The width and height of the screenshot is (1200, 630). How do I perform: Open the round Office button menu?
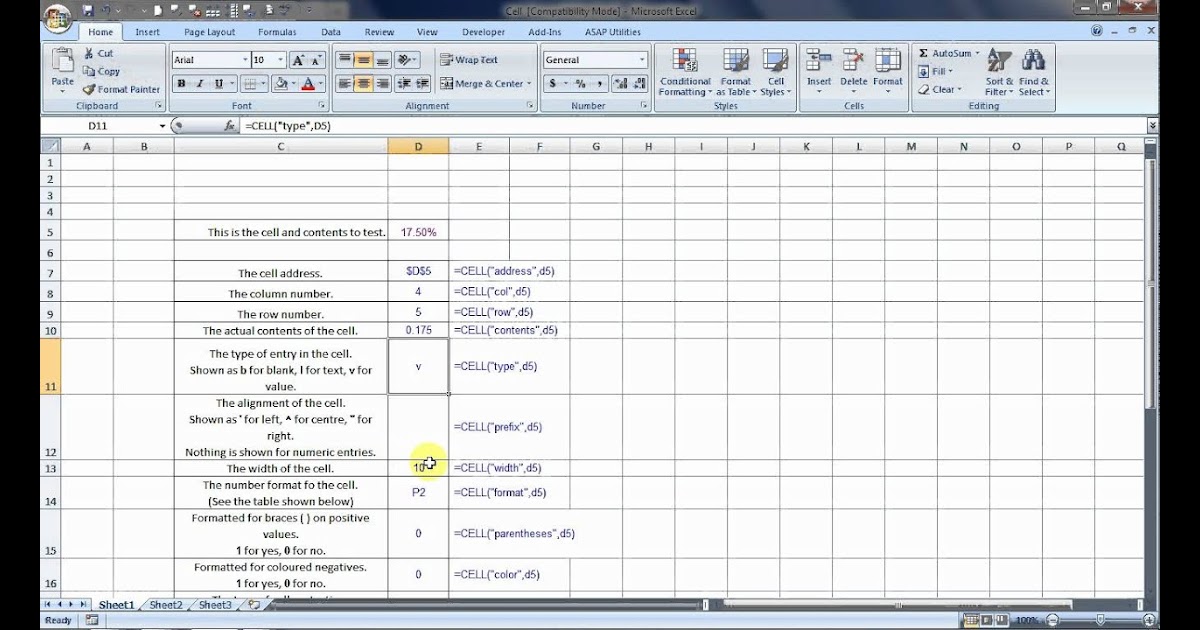pos(58,17)
